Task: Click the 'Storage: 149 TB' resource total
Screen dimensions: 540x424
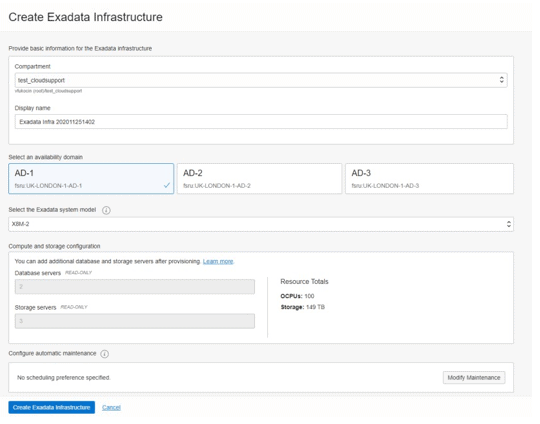Action: coord(302,307)
